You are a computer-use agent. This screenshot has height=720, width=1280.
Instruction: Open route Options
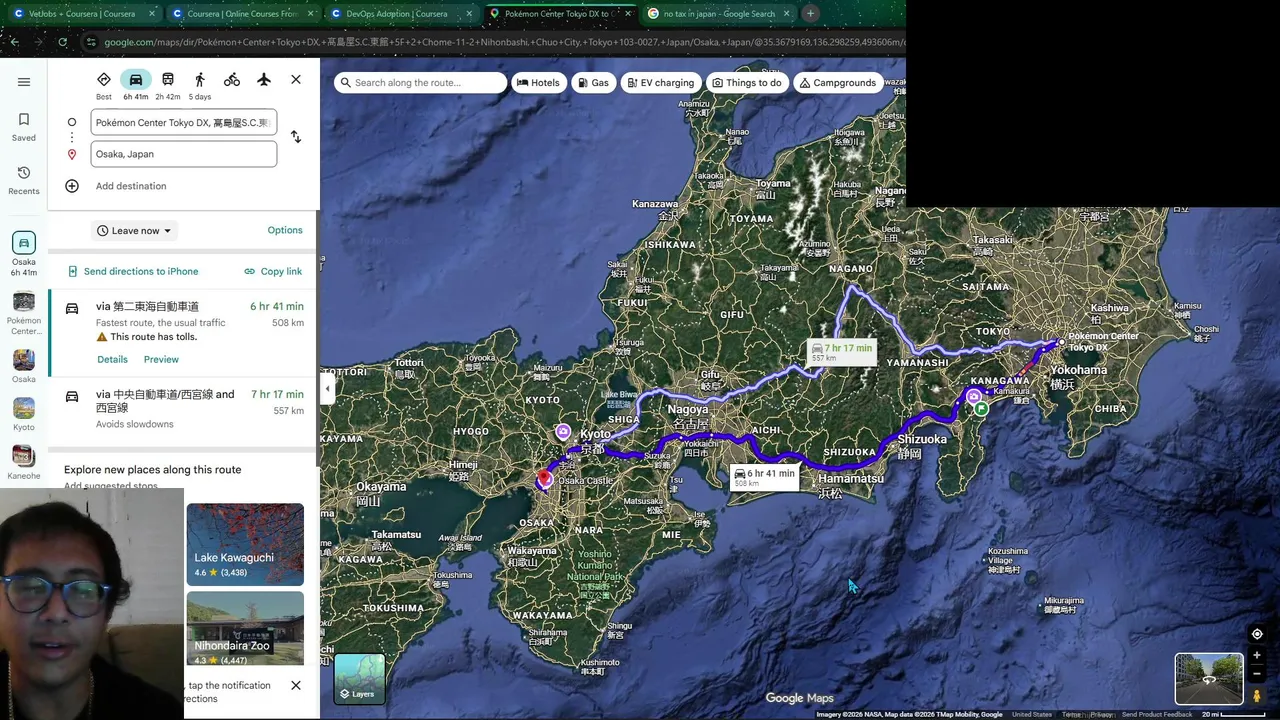point(285,230)
